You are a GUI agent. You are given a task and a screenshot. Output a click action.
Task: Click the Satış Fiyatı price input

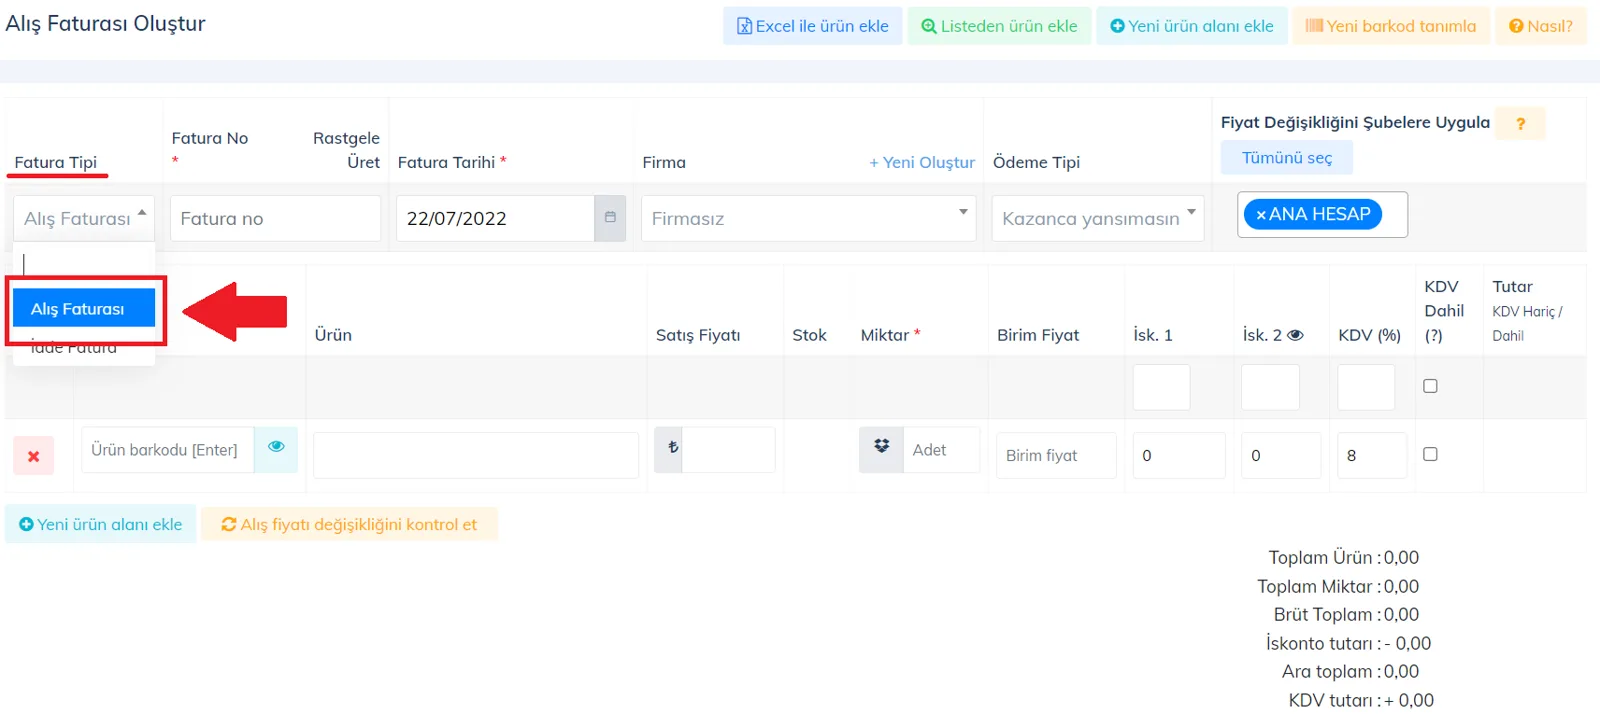click(x=729, y=449)
